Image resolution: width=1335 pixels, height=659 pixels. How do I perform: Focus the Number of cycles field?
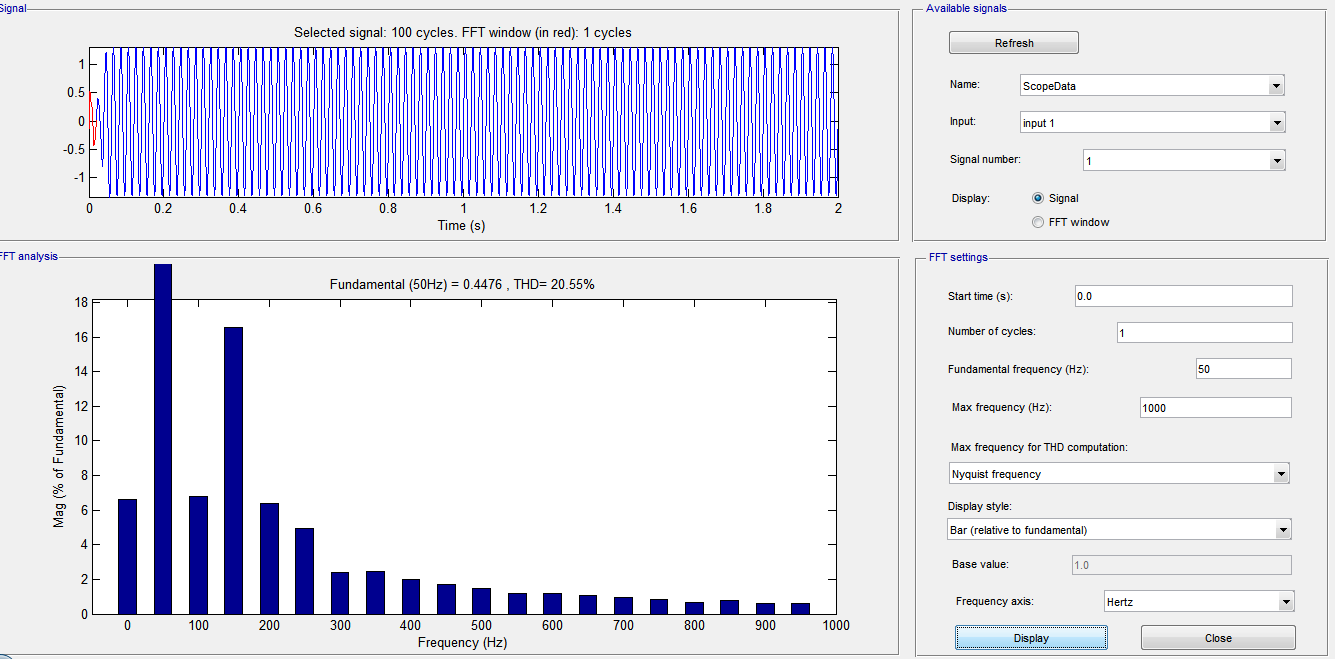[x=1203, y=333]
